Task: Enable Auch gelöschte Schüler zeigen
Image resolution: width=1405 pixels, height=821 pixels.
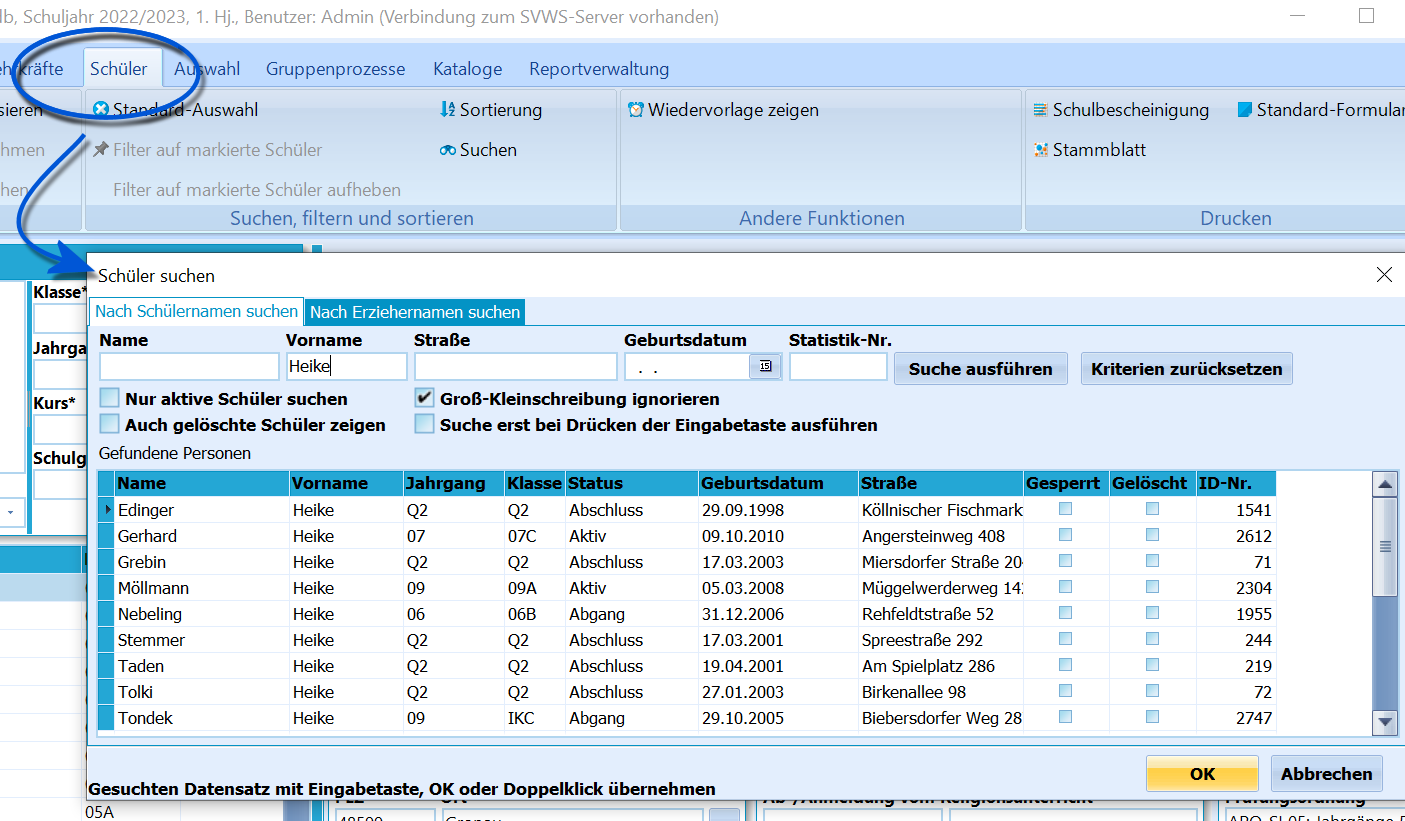Action: 109,424
